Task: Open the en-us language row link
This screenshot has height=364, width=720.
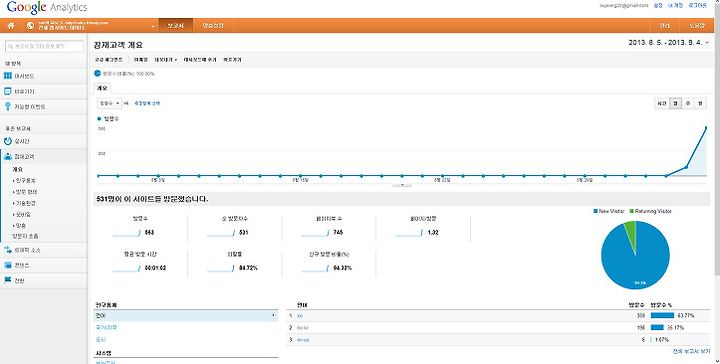Action: (303, 340)
